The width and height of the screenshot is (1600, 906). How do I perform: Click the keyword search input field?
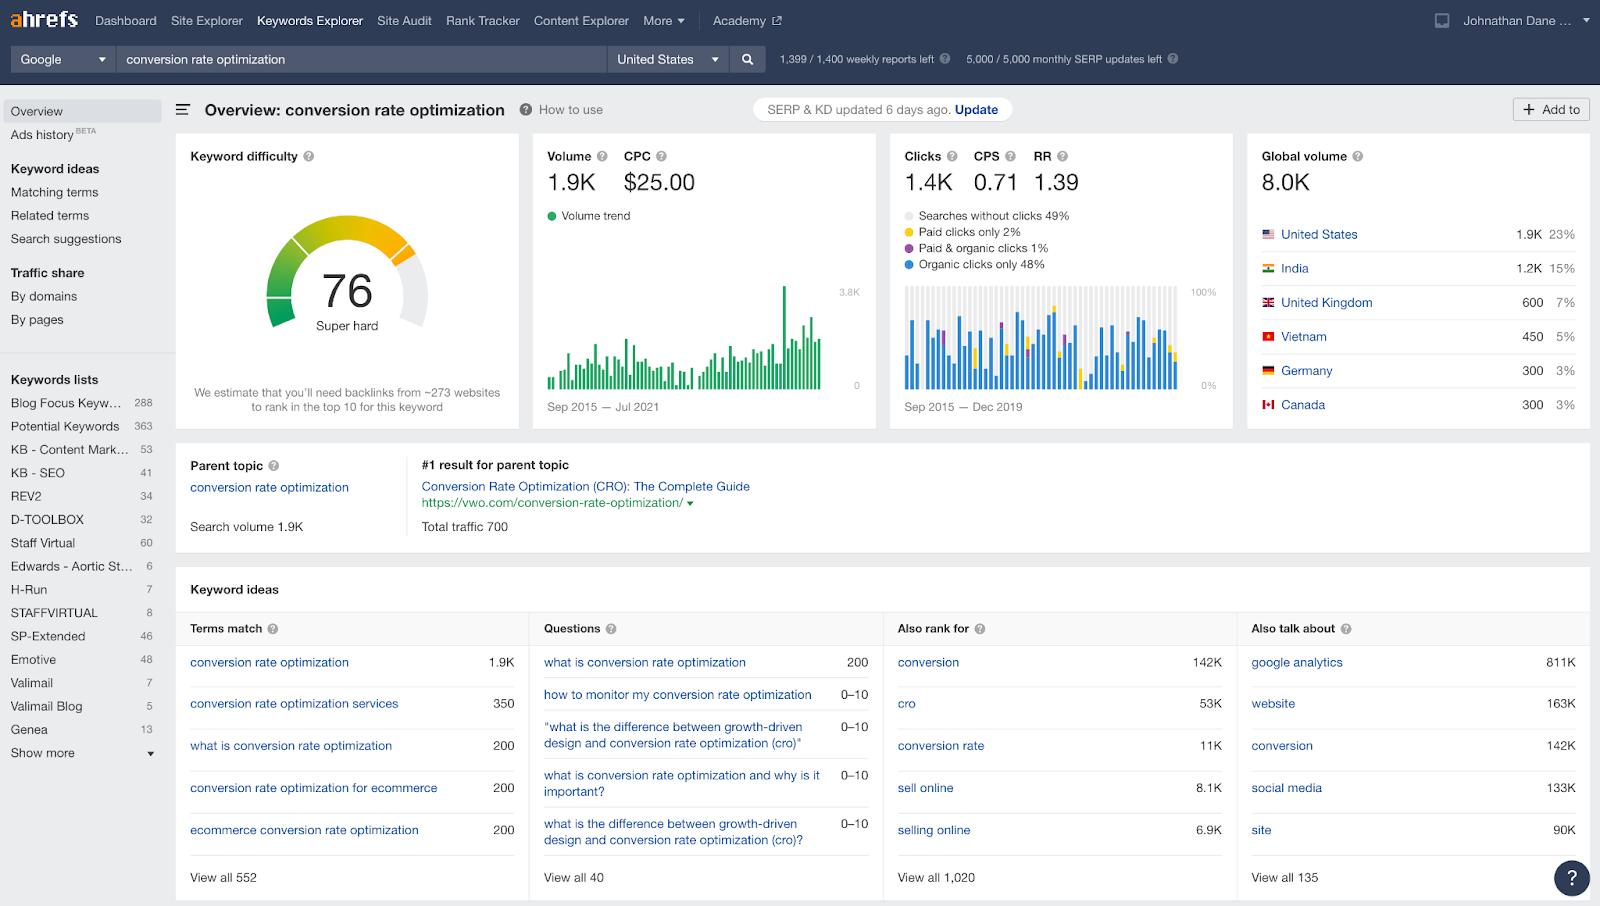pyautogui.click(x=361, y=59)
